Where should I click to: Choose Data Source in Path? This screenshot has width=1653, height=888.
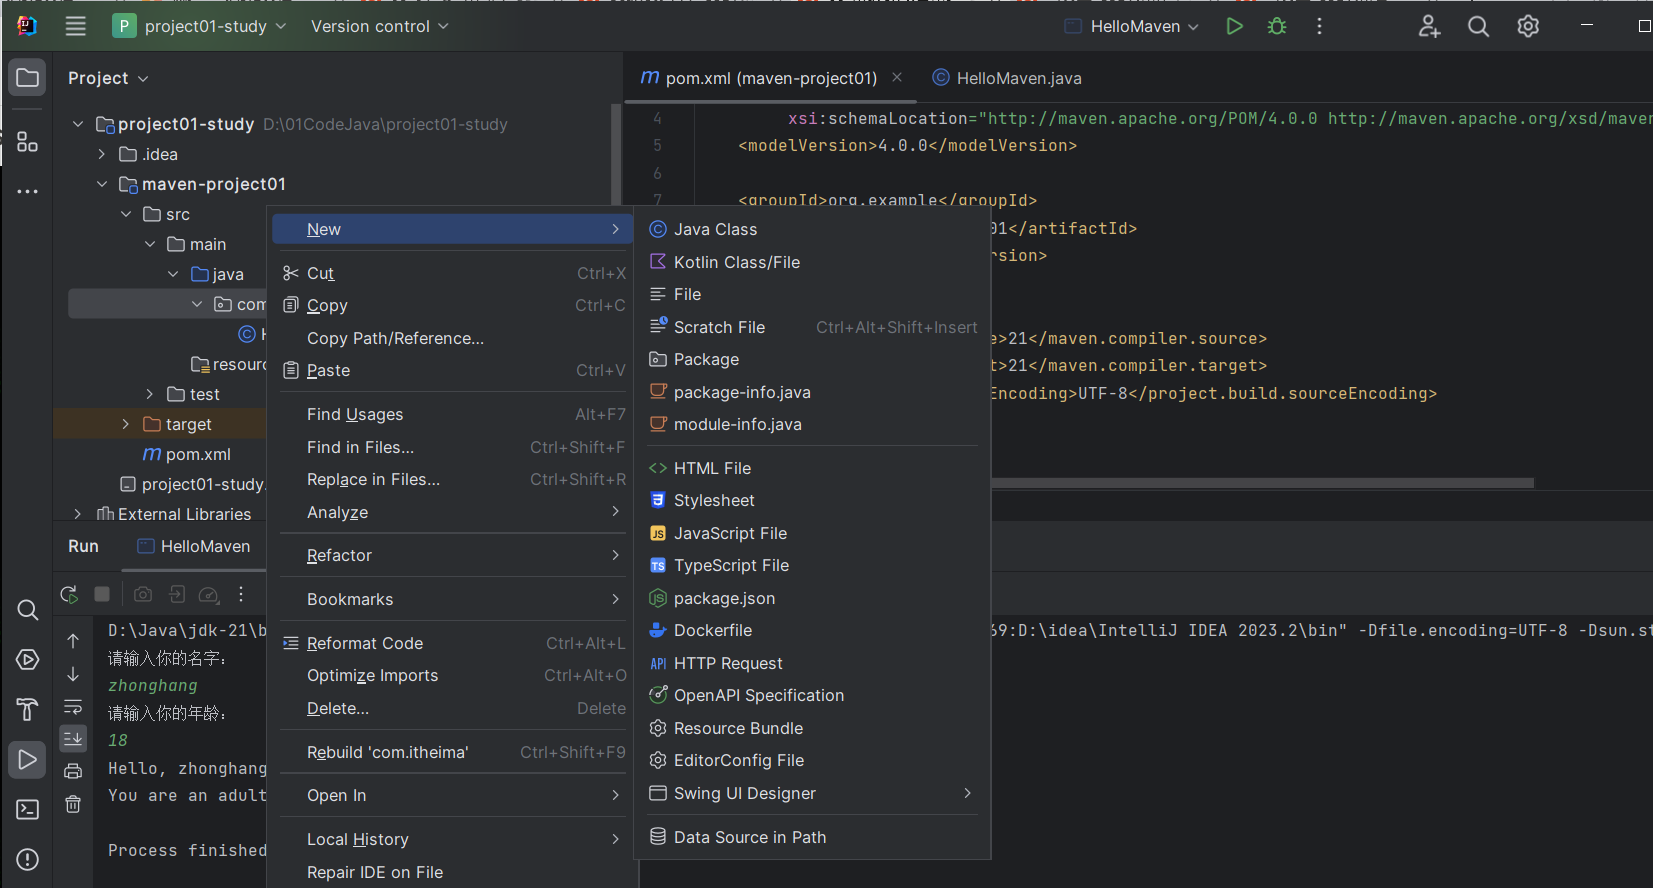point(812,837)
